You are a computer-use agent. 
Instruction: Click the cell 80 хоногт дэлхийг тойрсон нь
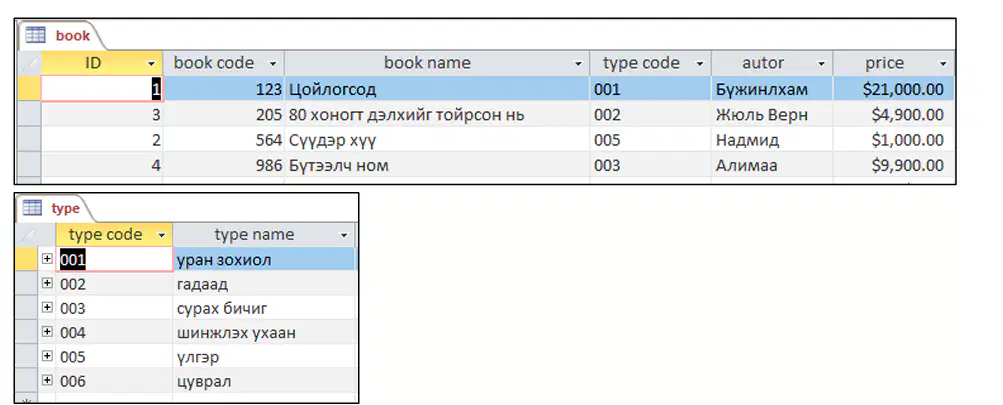(x=437, y=115)
